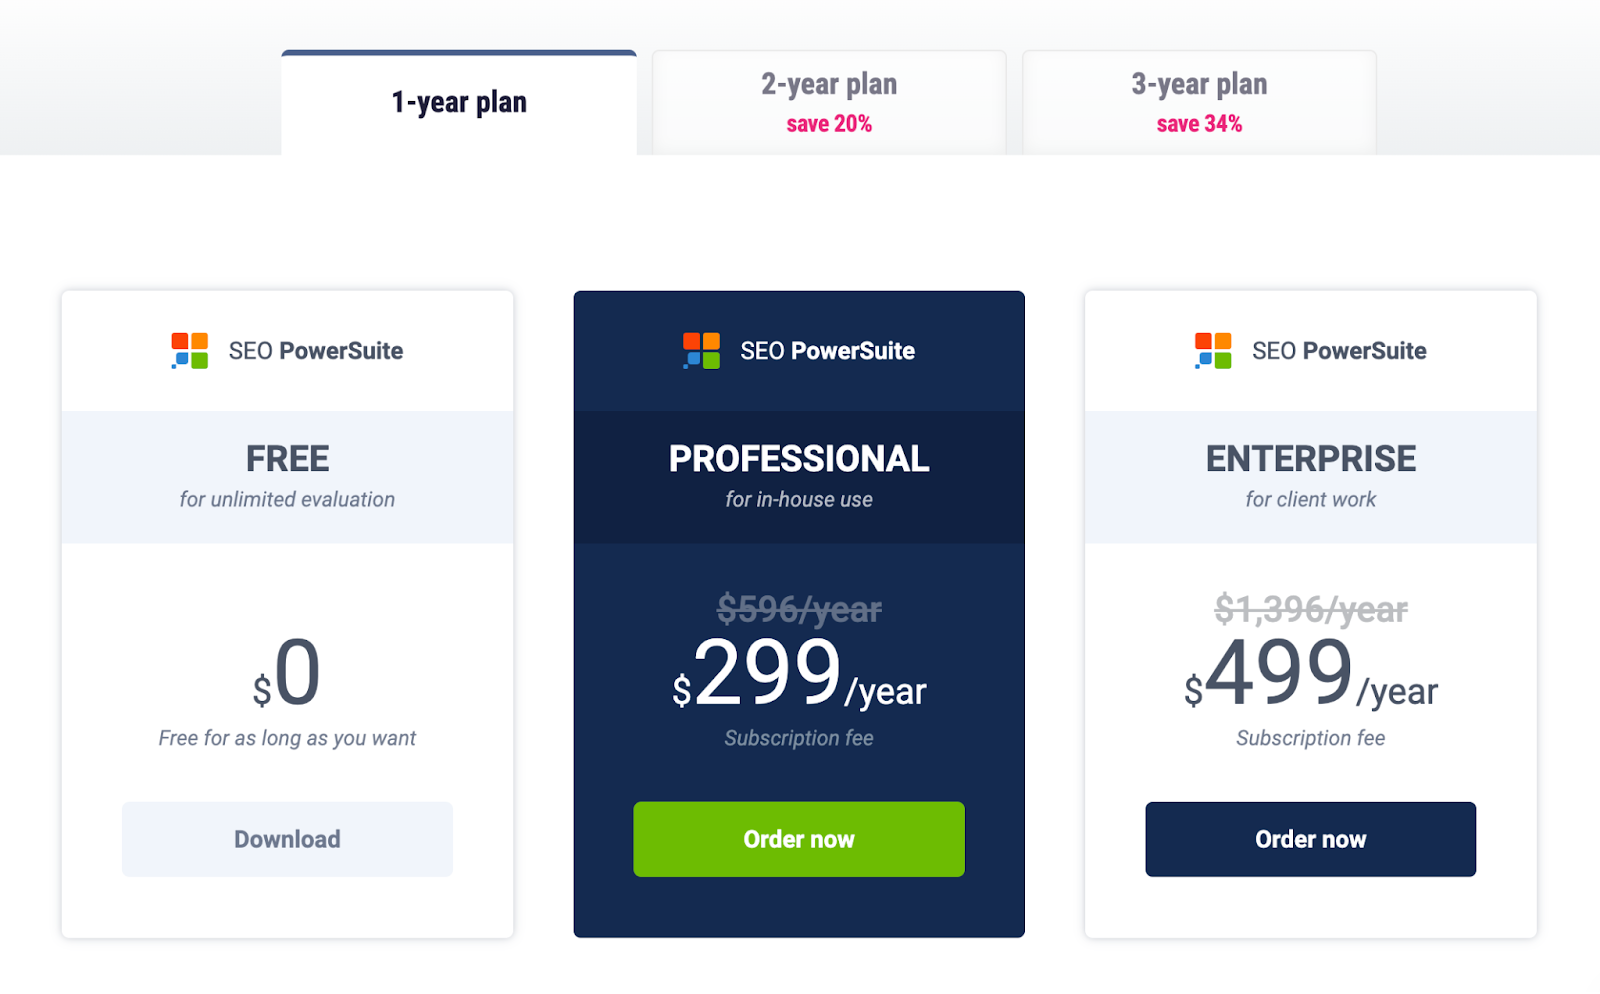Click the "save 34%" label
This screenshot has width=1600, height=994.
coord(1199,124)
